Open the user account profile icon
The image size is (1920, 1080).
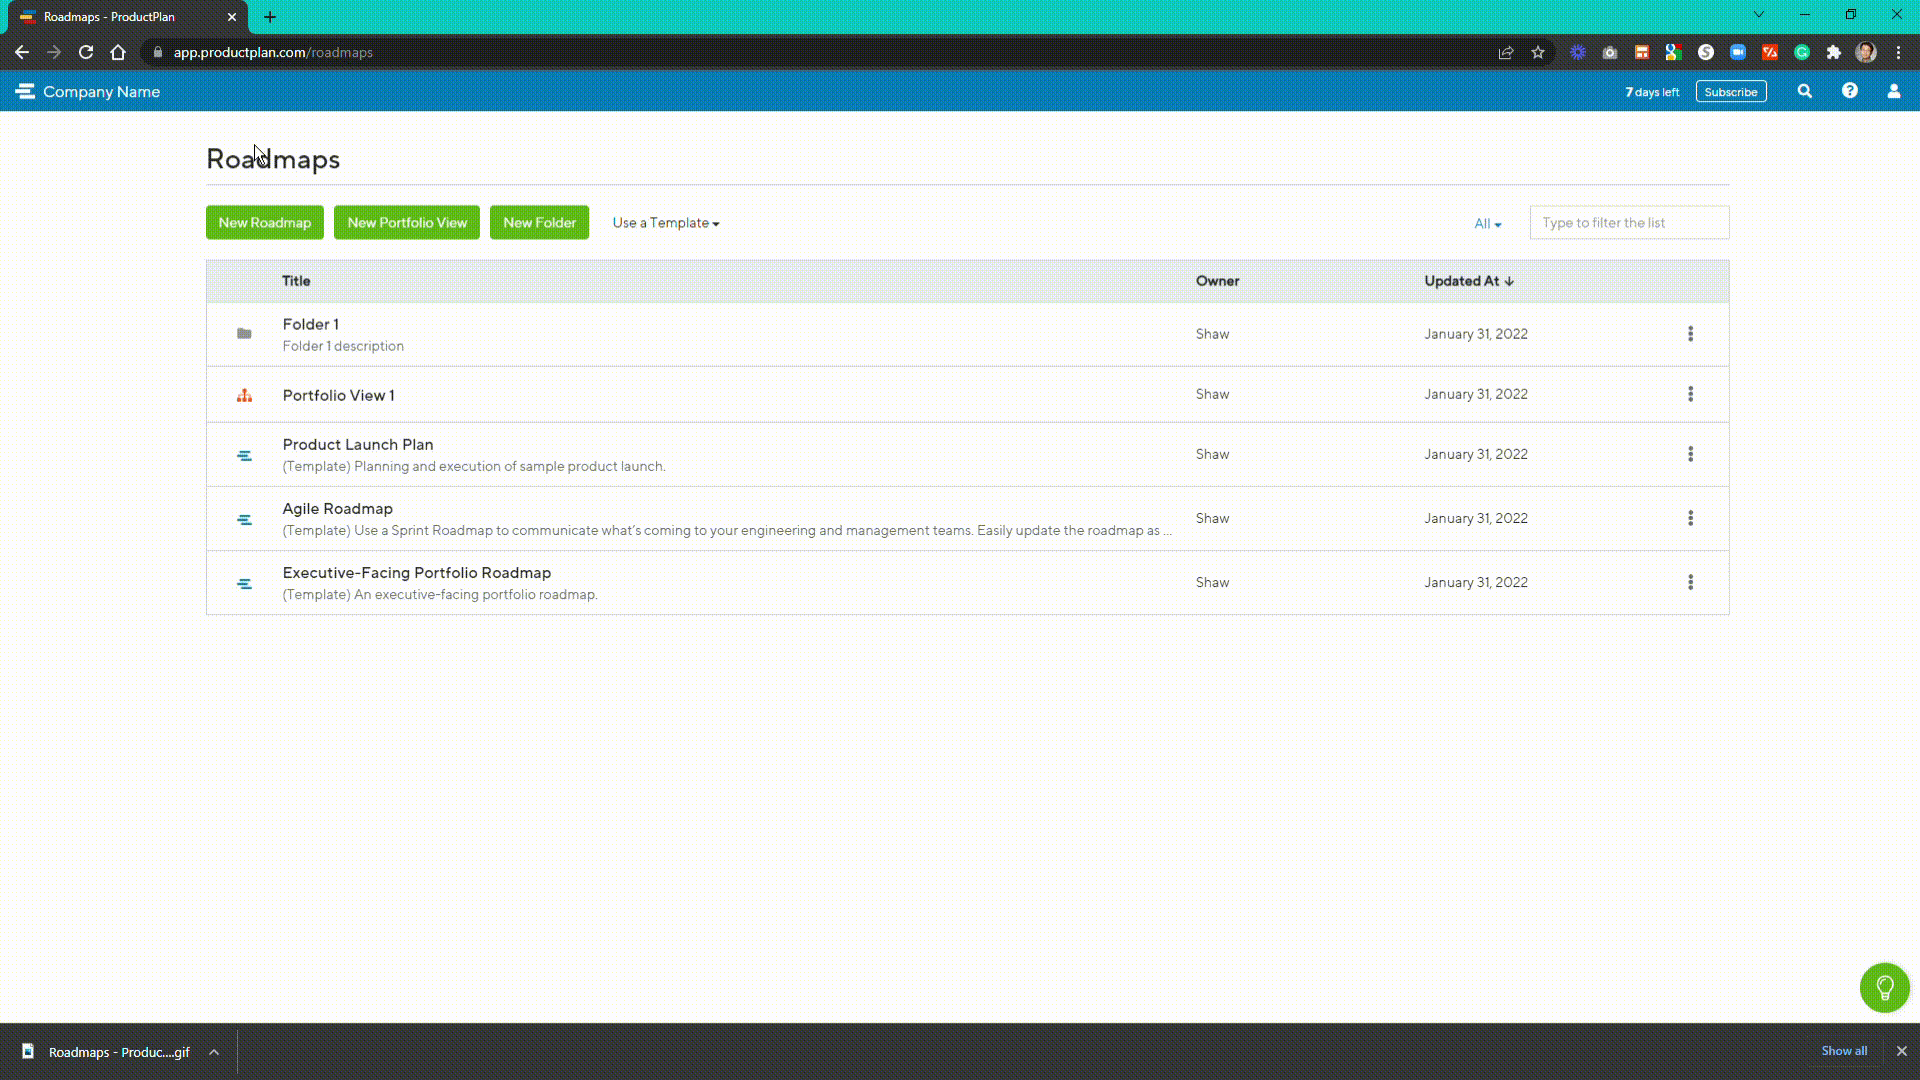1894,91
